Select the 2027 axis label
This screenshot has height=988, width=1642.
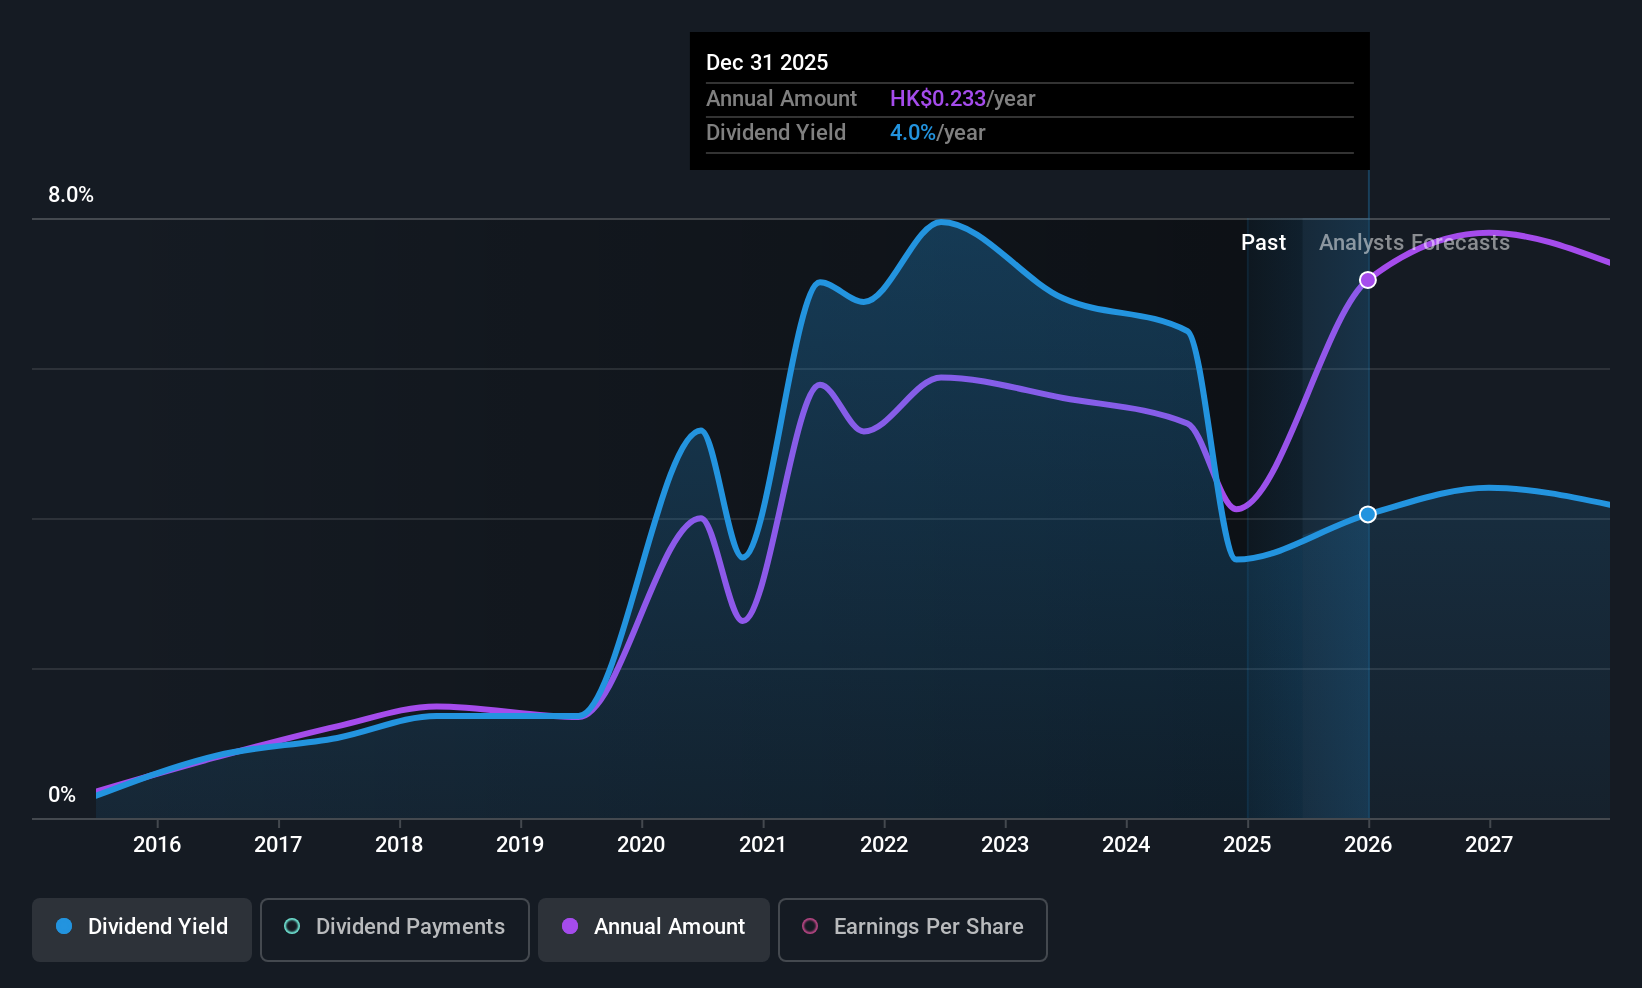[x=1489, y=844]
